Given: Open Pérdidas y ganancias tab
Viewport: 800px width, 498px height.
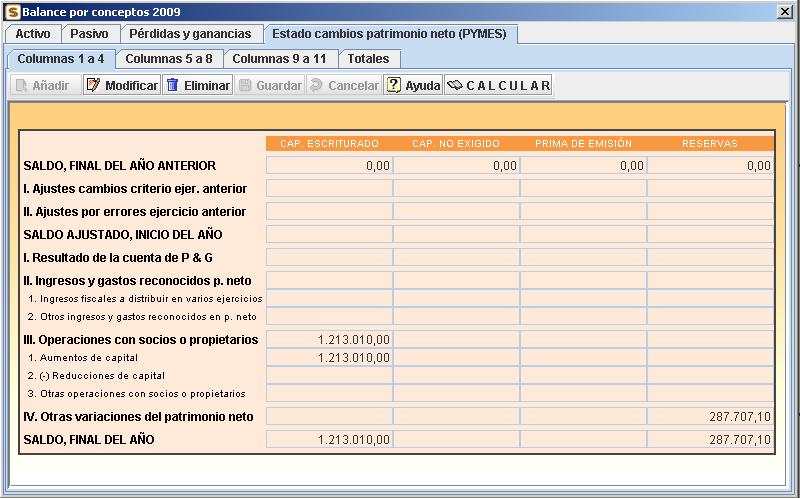Looking at the screenshot, I should point(190,34).
